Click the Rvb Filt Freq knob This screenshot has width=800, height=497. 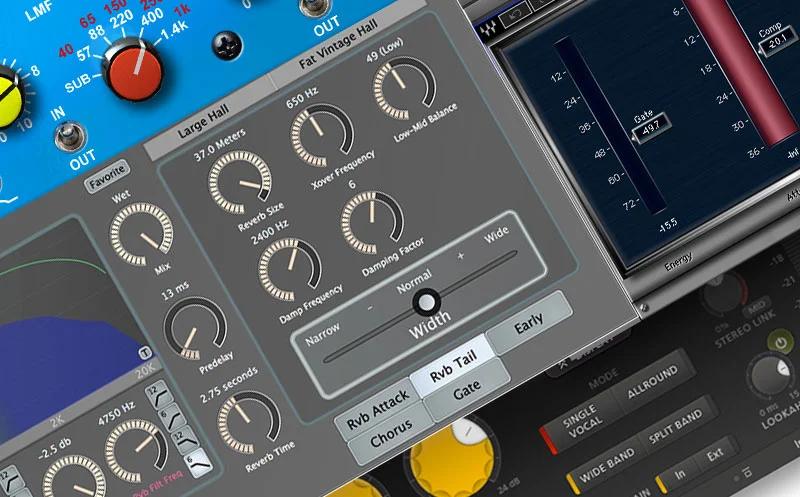(136, 451)
